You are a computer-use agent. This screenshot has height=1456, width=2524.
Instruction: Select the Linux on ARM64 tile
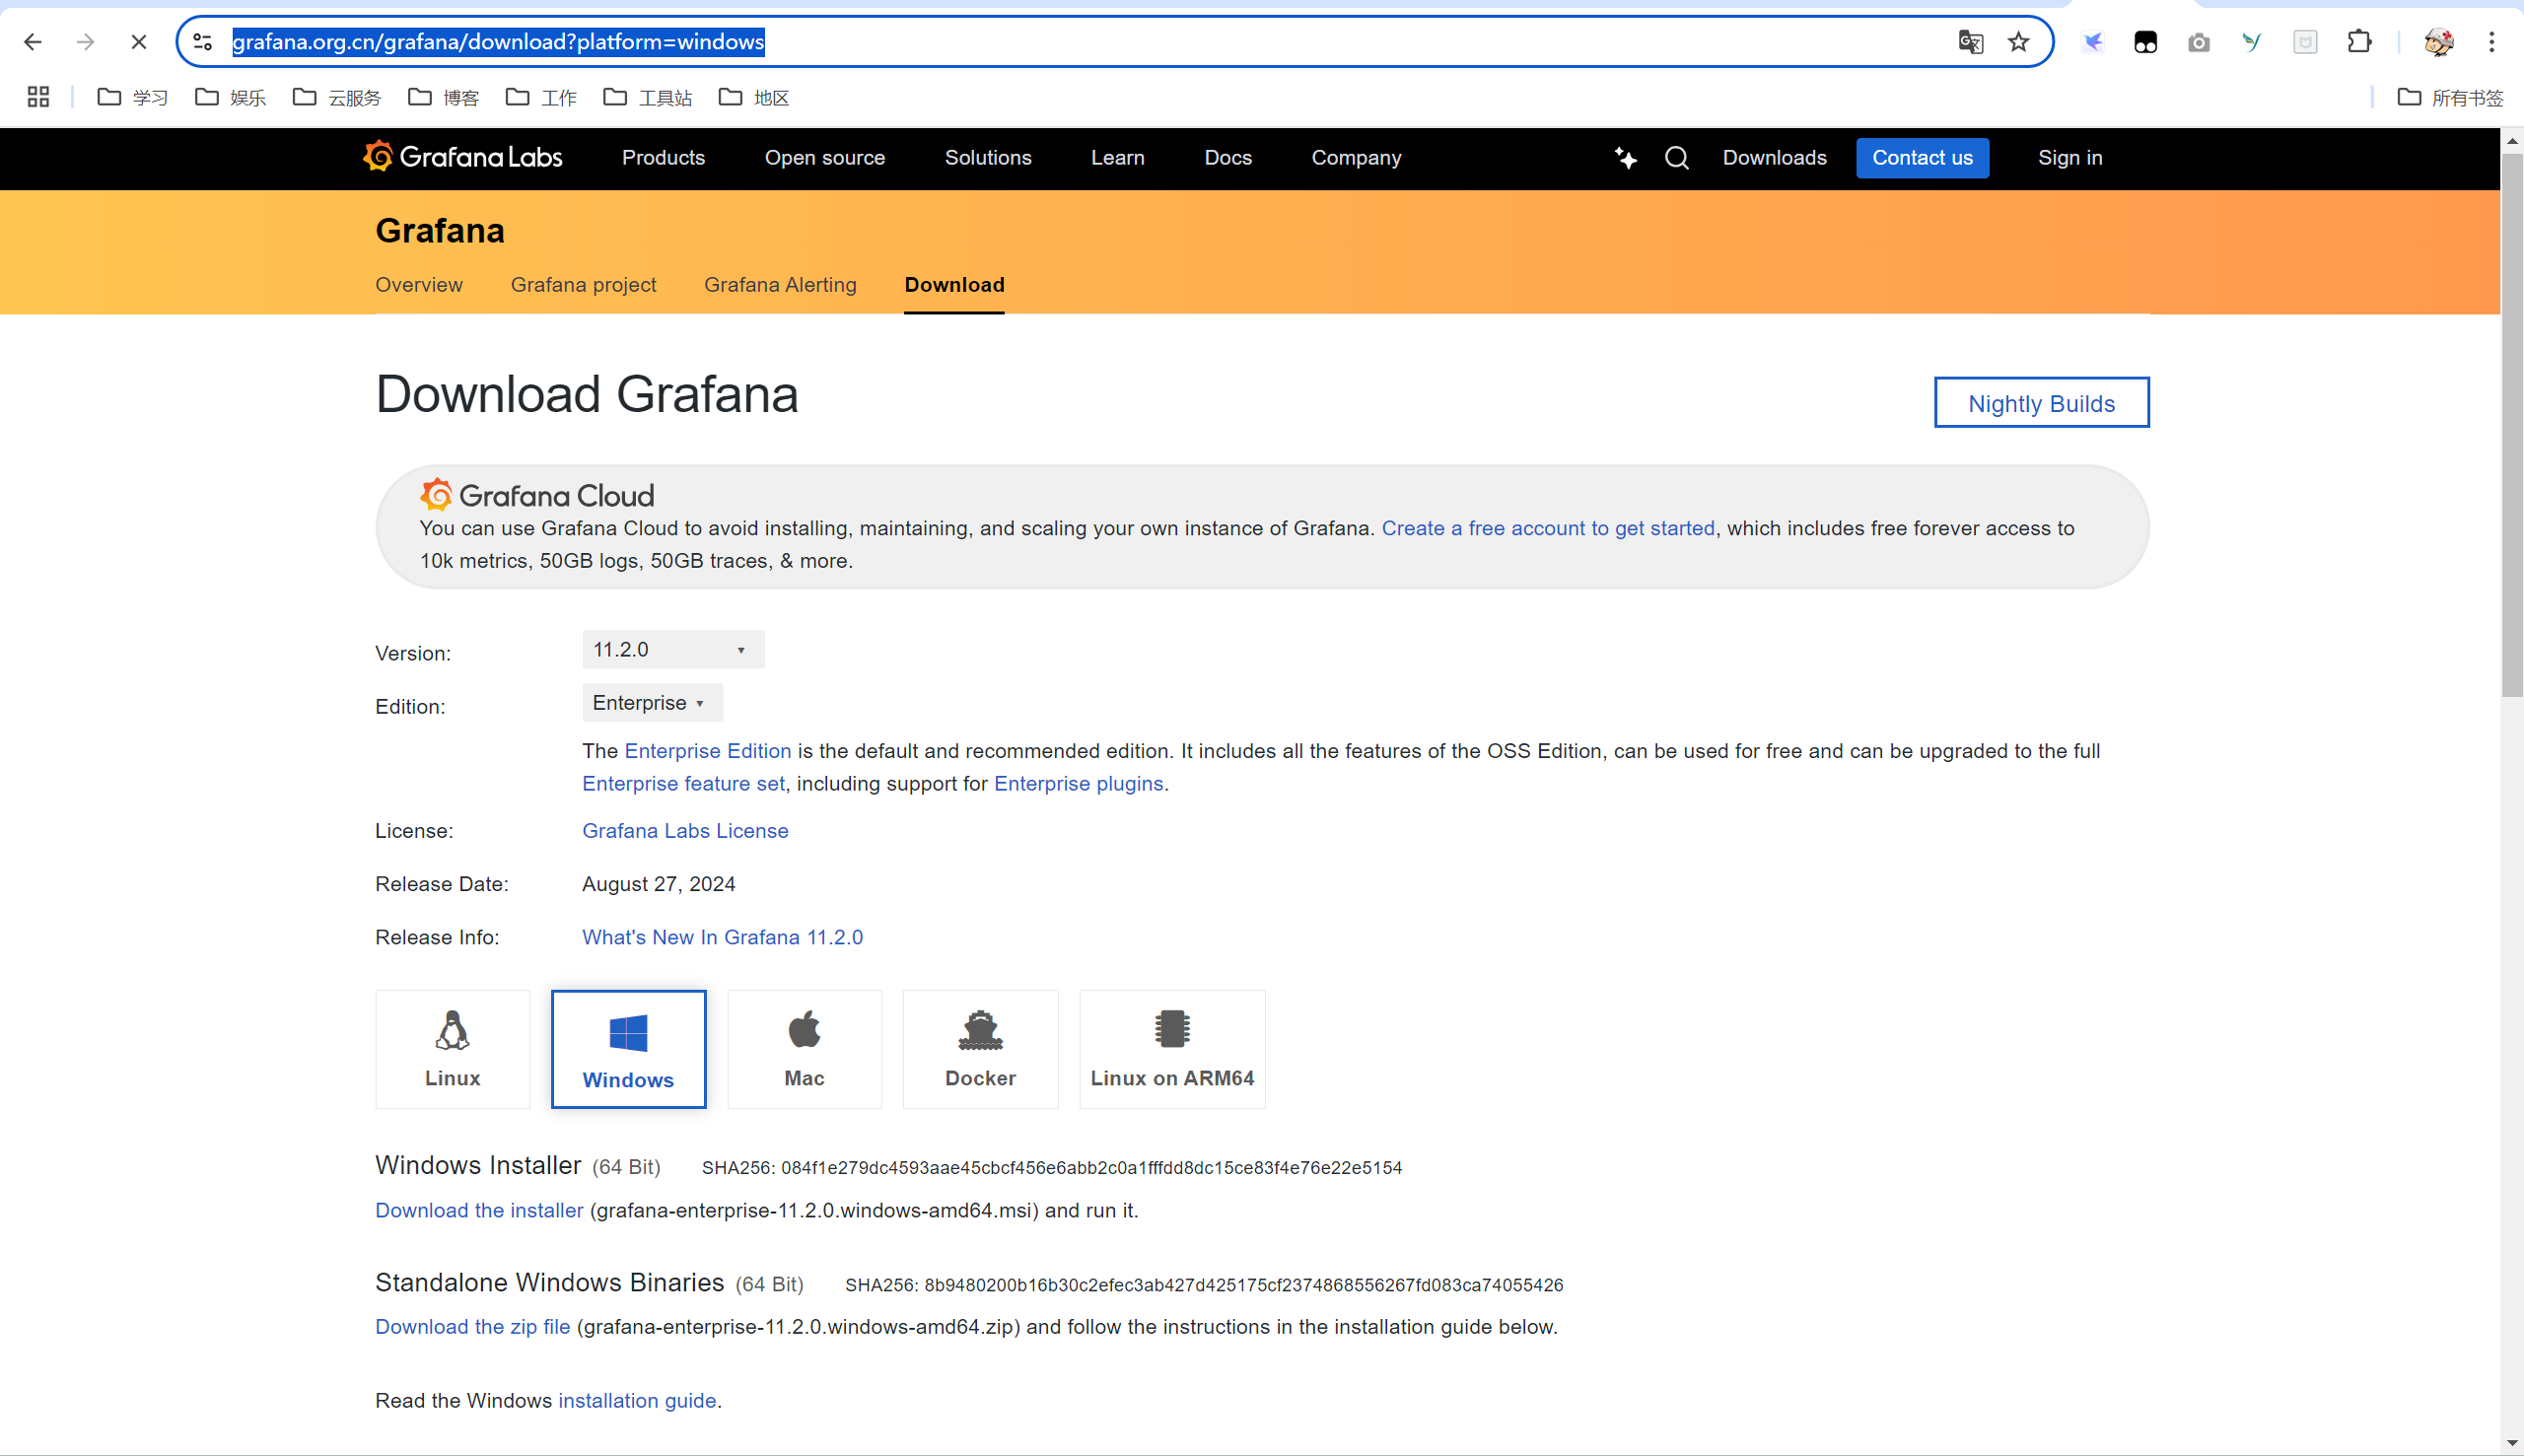point(1172,1048)
